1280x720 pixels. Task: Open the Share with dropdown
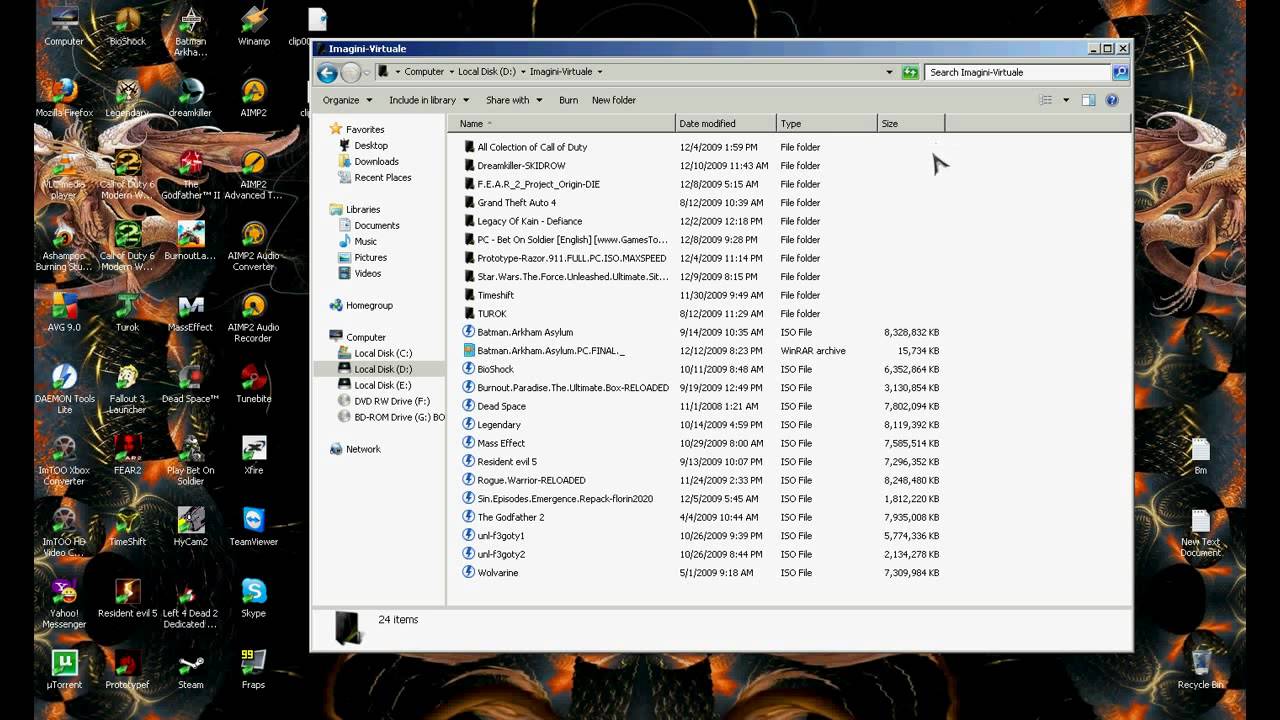[514, 100]
